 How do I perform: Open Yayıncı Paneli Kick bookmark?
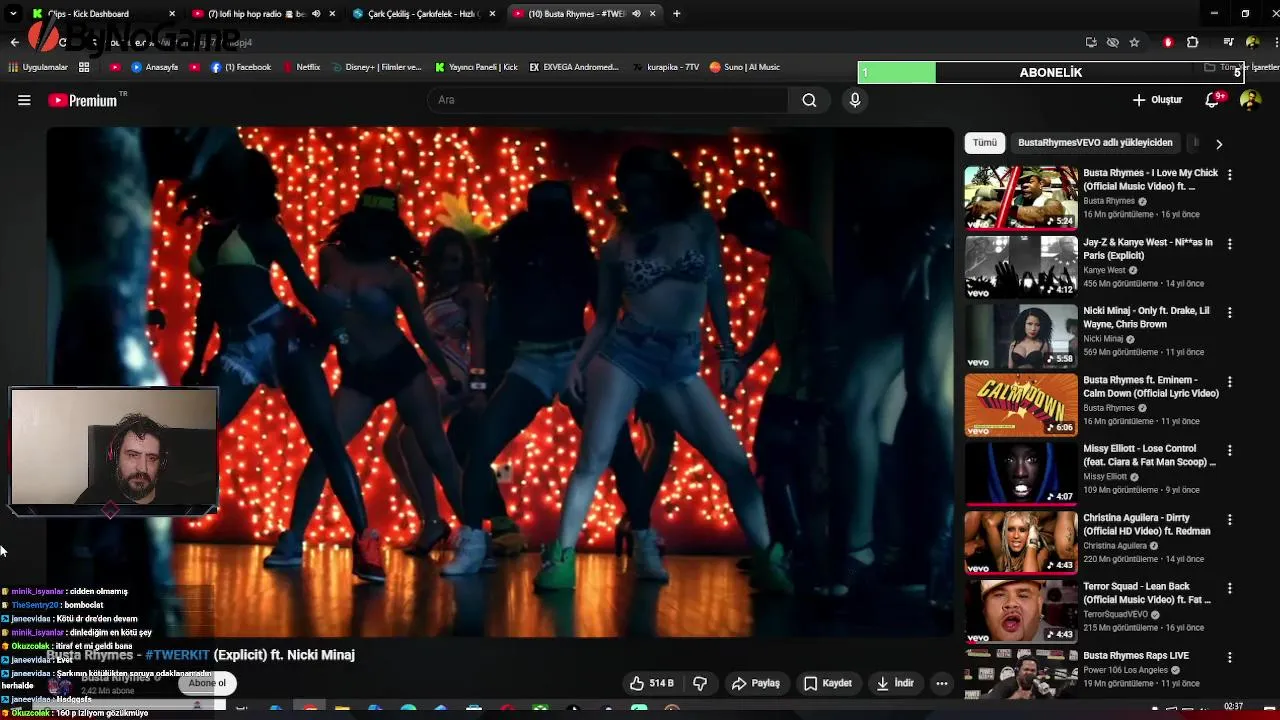coord(476,67)
